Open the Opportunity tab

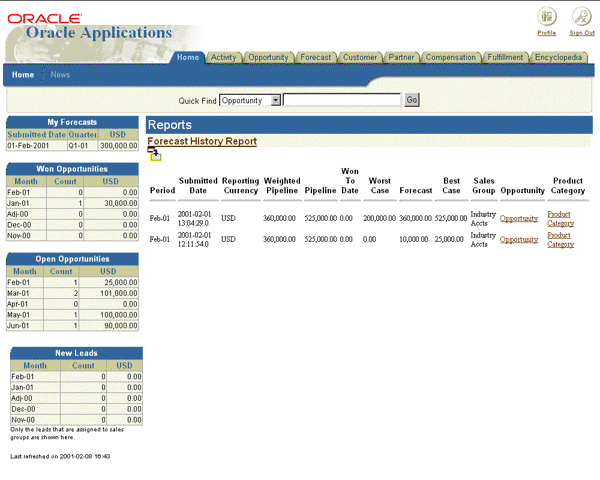tap(268, 58)
